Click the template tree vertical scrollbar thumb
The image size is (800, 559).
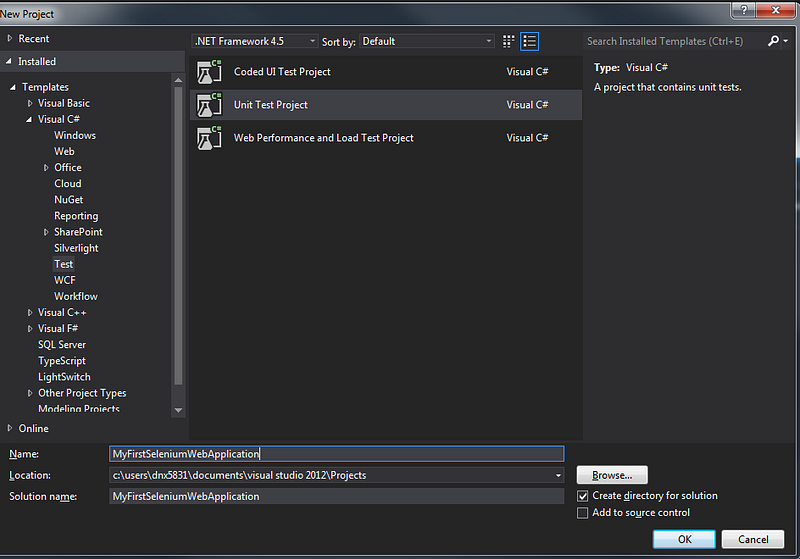(x=178, y=235)
